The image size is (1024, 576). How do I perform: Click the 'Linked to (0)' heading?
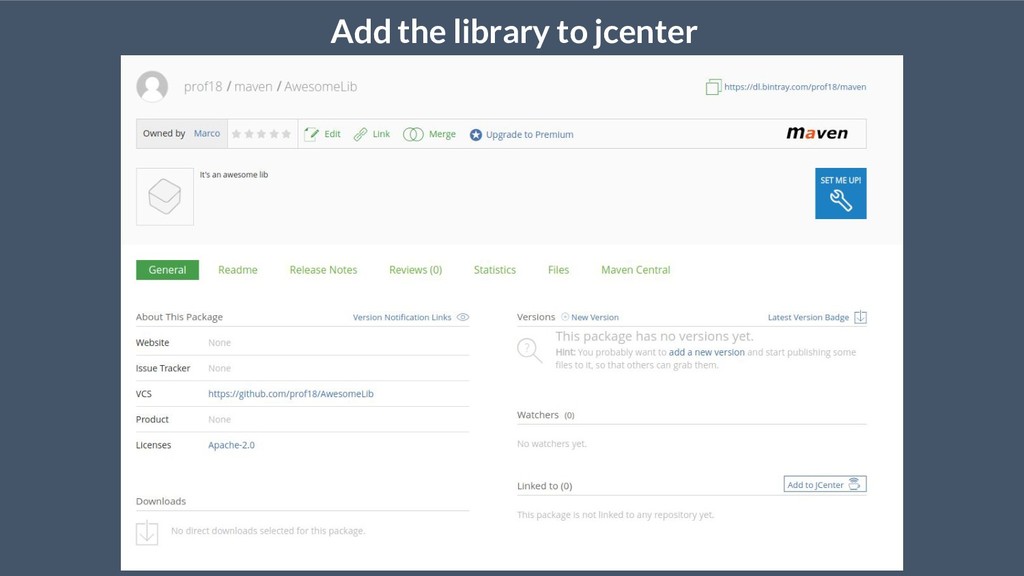pyautogui.click(x=545, y=486)
